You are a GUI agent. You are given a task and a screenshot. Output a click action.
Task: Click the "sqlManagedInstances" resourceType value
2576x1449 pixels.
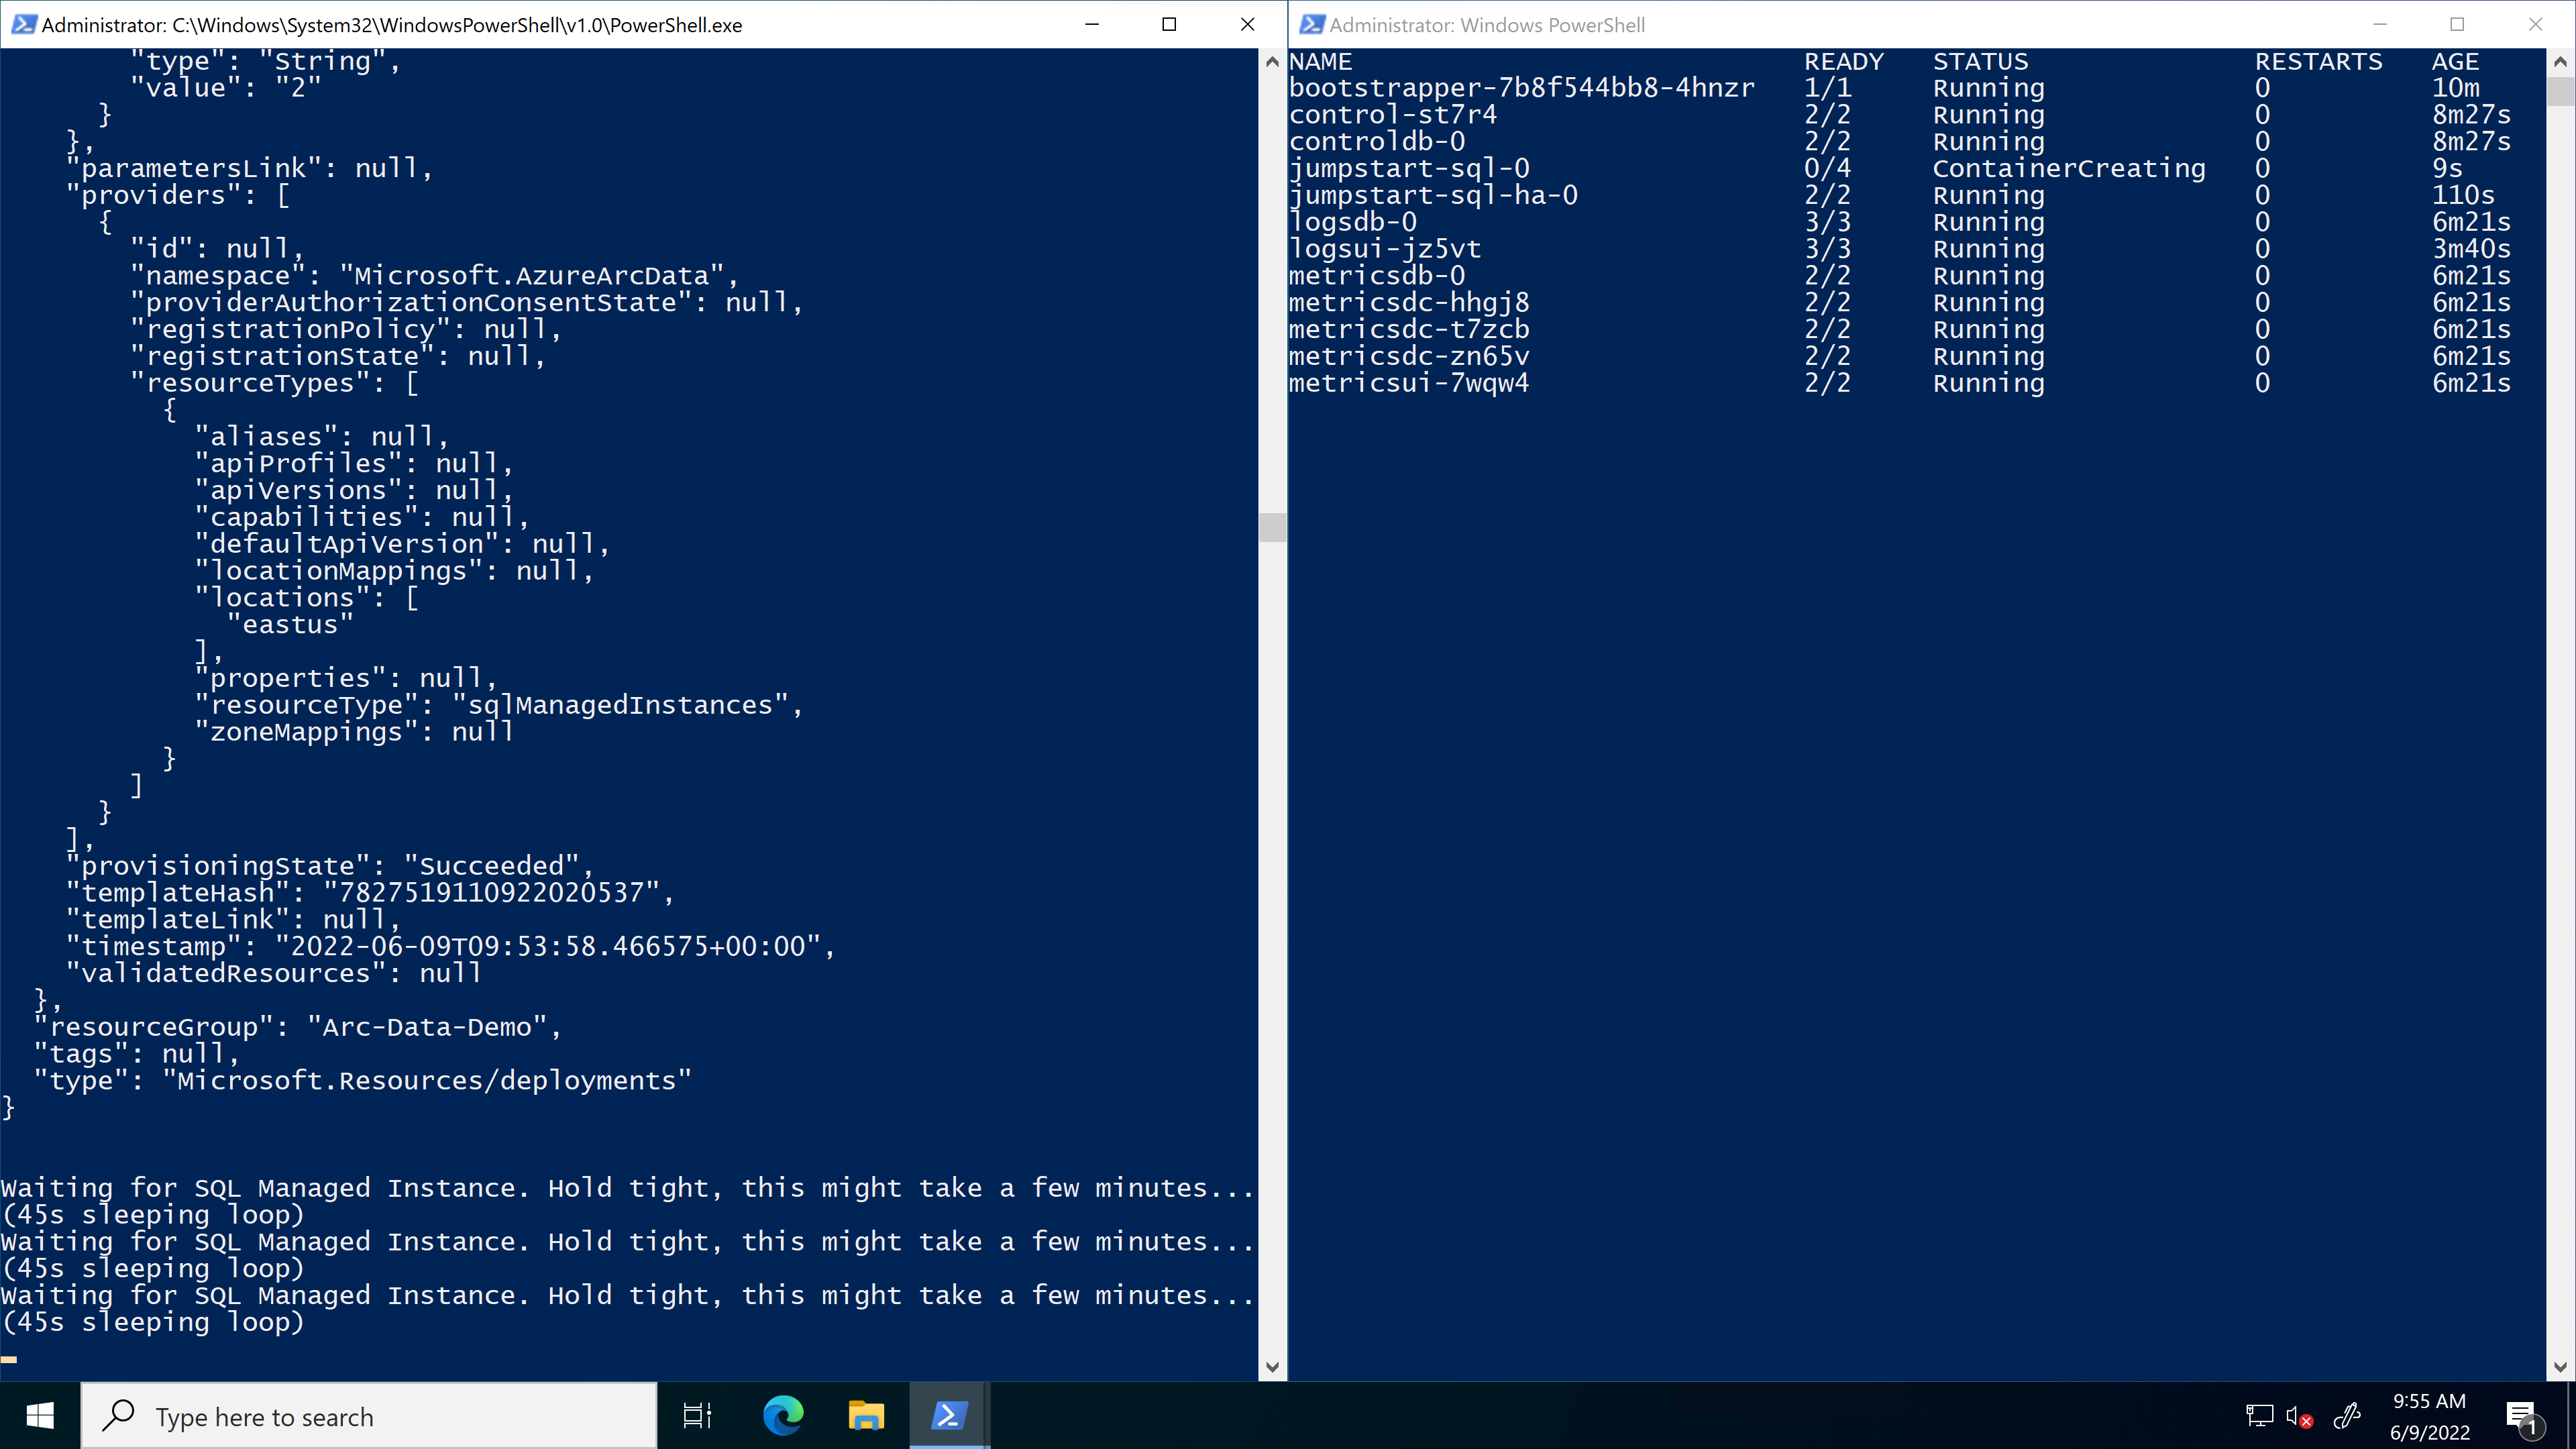click(620, 705)
